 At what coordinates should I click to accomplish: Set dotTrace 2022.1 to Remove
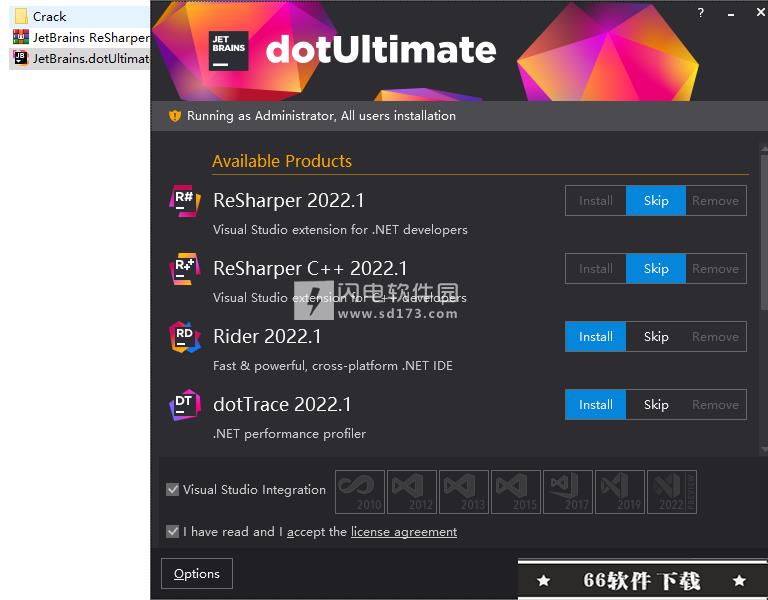[716, 405]
